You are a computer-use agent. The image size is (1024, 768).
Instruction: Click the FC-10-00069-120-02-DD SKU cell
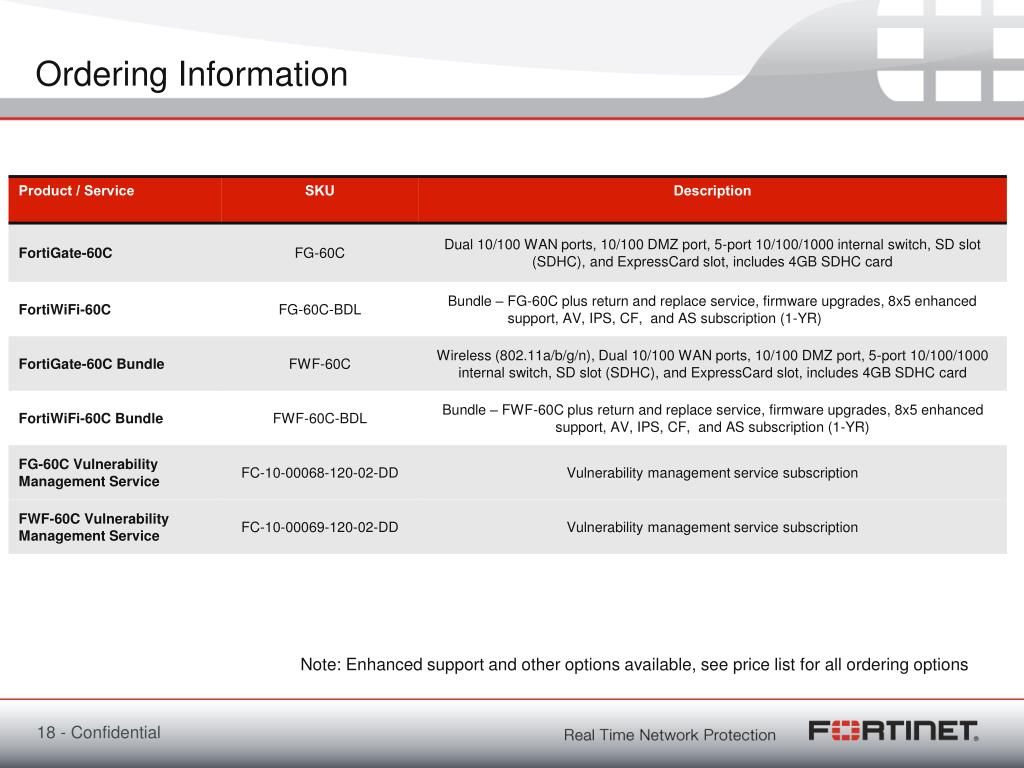(319, 527)
